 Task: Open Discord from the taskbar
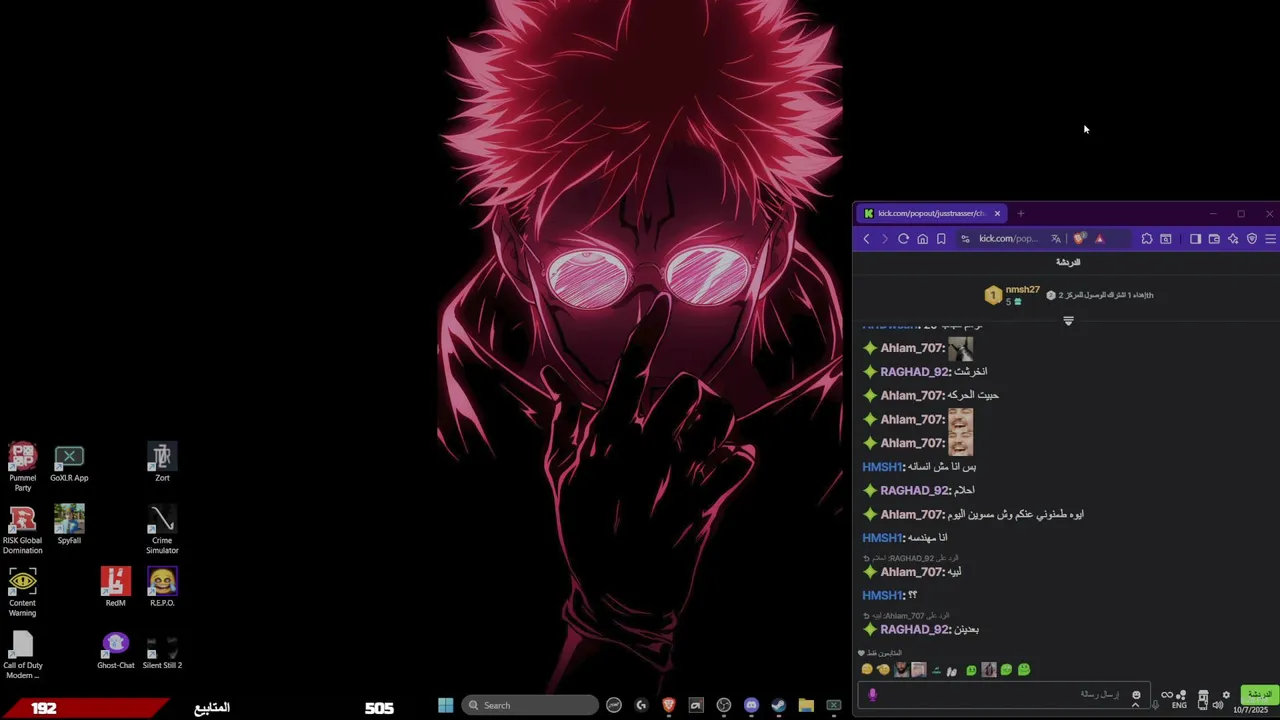(751, 705)
